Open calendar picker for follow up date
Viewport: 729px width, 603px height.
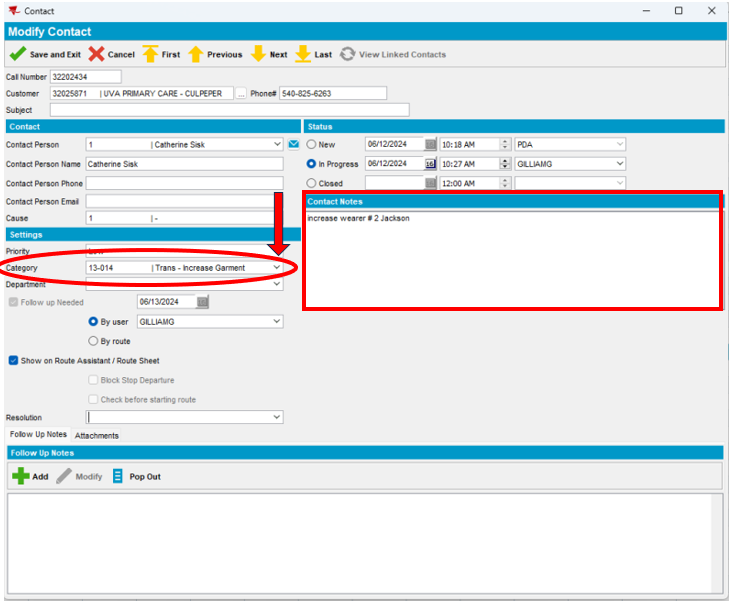[x=202, y=302]
